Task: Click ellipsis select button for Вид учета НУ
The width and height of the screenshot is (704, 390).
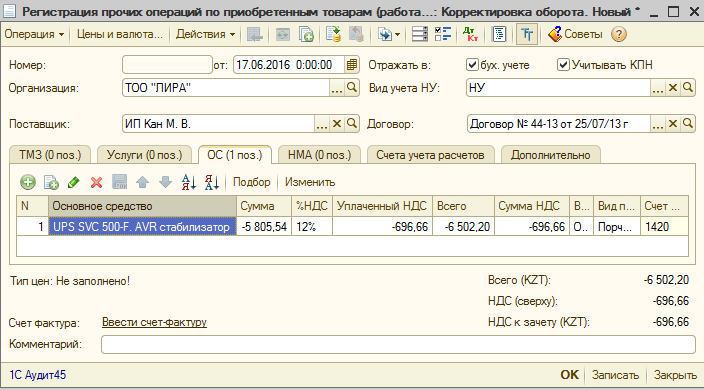Action: [x=658, y=88]
